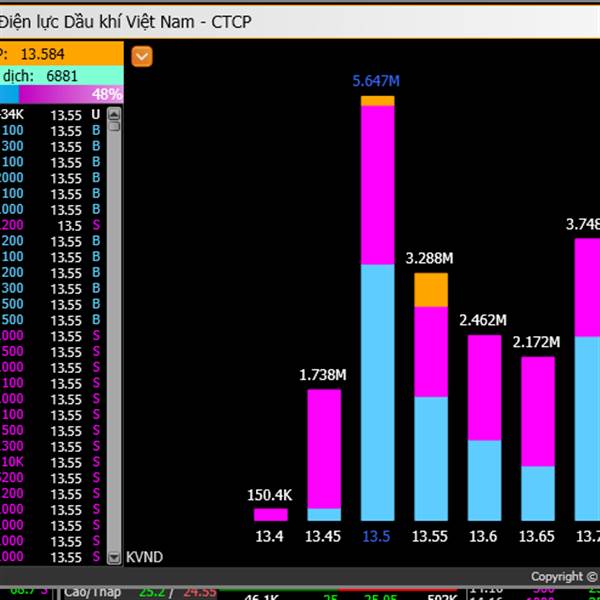The image size is (600, 600).
Task: Select the 2.462M bar at price 13.6
Action: (x=484, y=428)
